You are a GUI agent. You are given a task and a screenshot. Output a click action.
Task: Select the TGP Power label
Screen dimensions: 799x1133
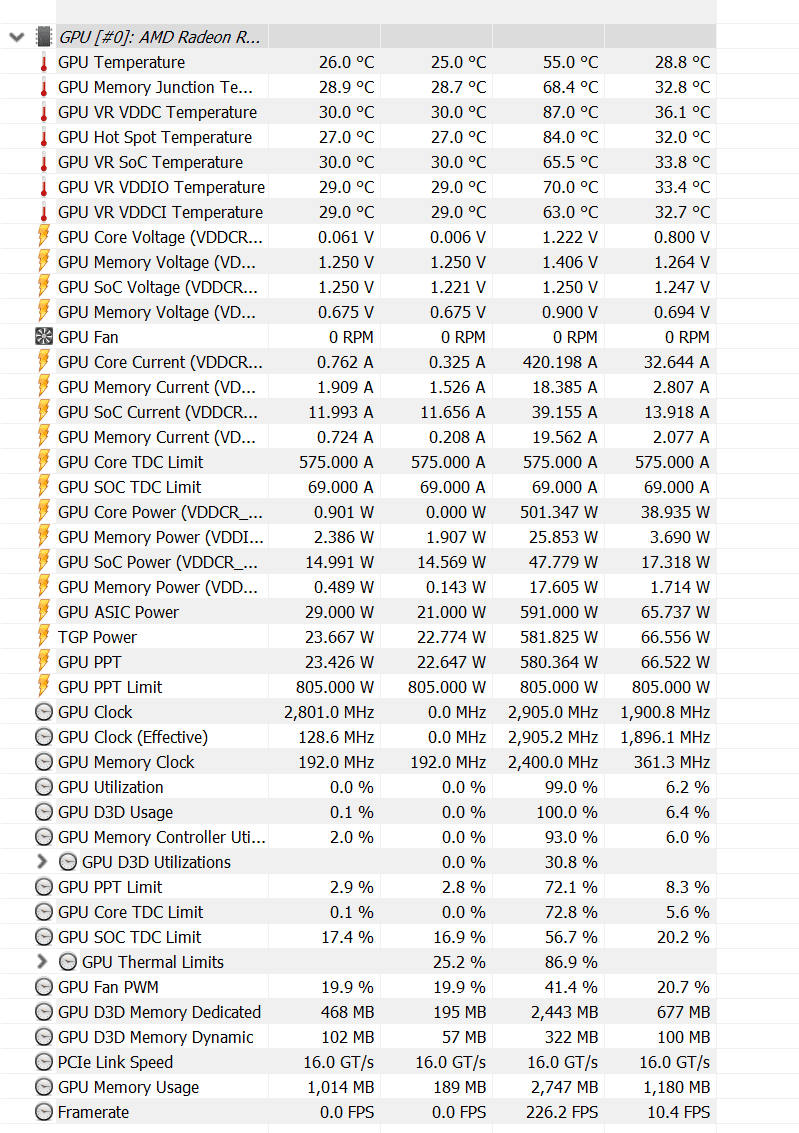(x=98, y=637)
